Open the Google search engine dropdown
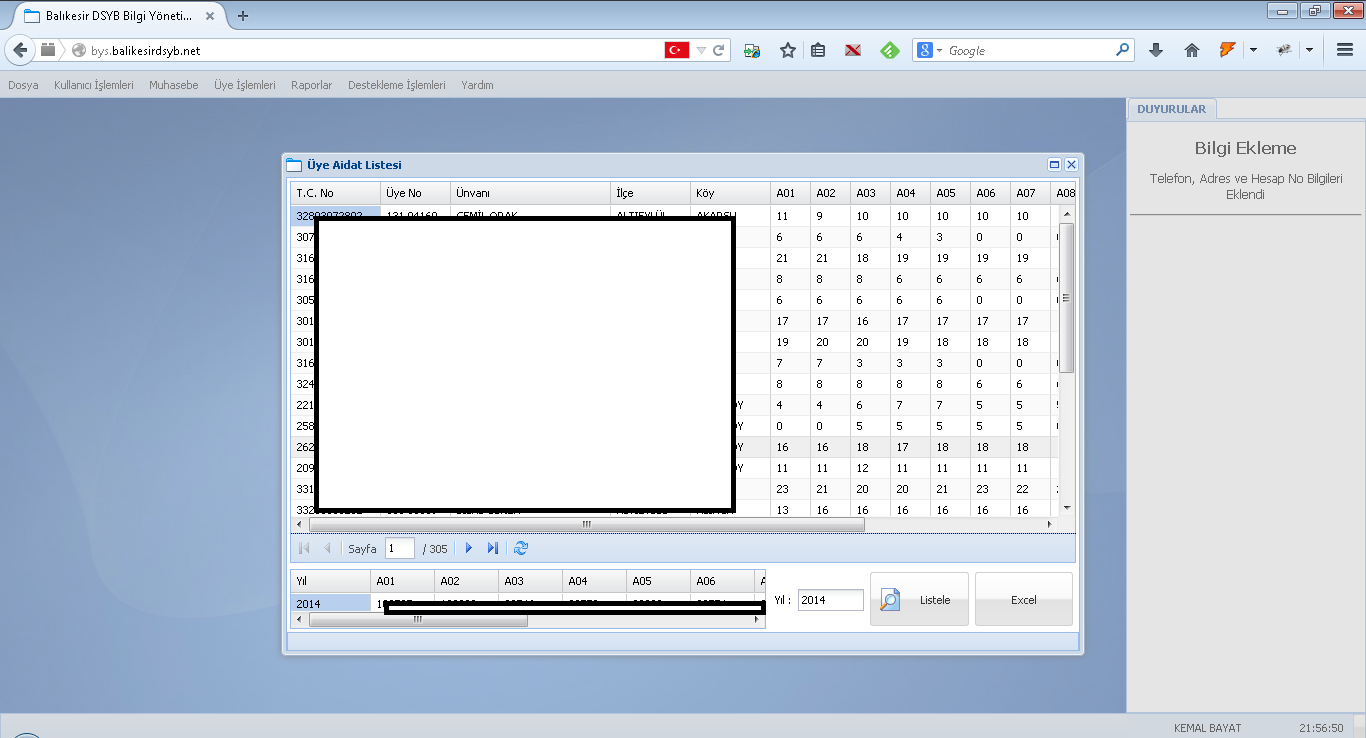This screenshot has width=1366, height=738. (x=930, y=50)
